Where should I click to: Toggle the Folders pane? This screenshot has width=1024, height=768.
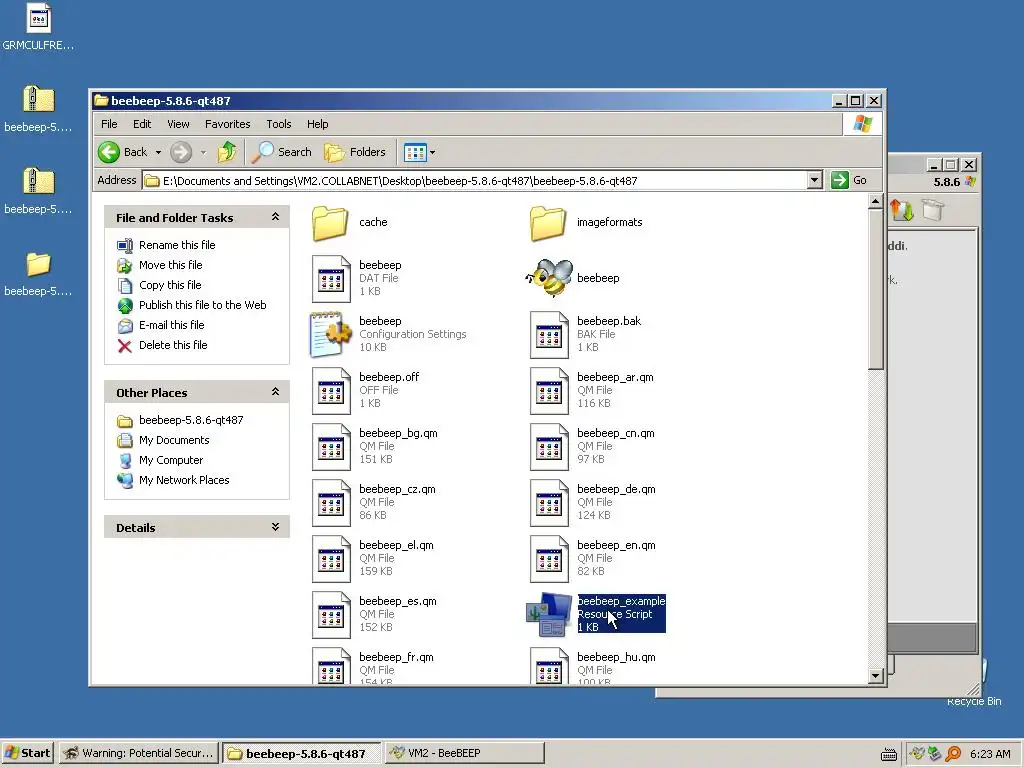(x=355, y=152)
